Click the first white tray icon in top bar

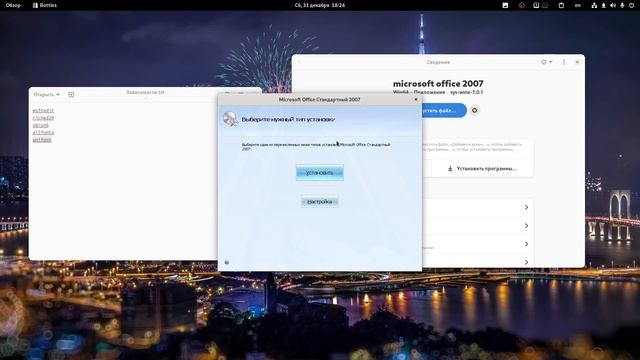coord(505,5)
